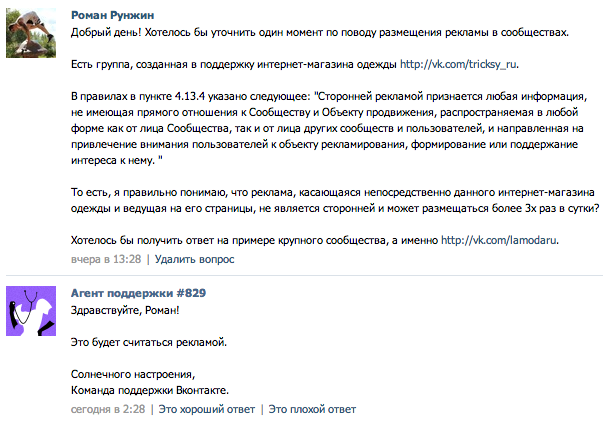Click the Команда поддержки Вконтакте signature
Viewport: 610px width, 424px height.
tap(150, 390)
